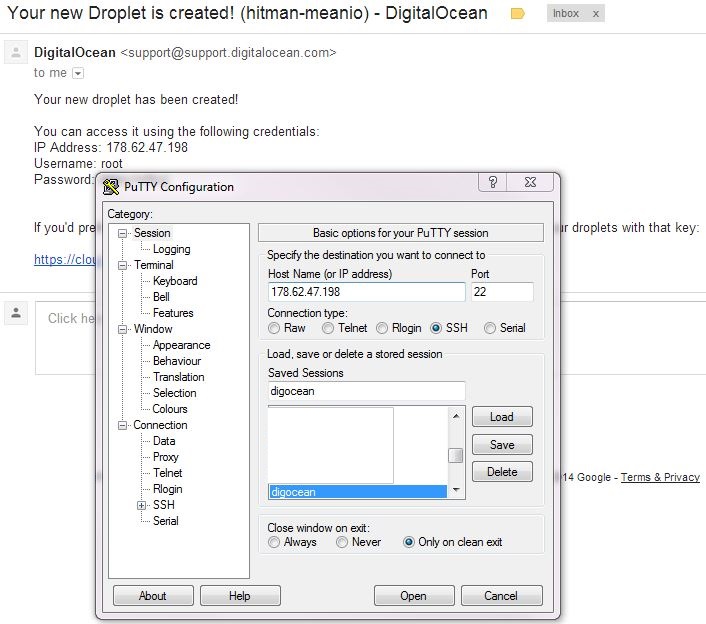Screen dimensions: 706x624
Task: Choose Only on clean exit option
Action: (409, 542)
